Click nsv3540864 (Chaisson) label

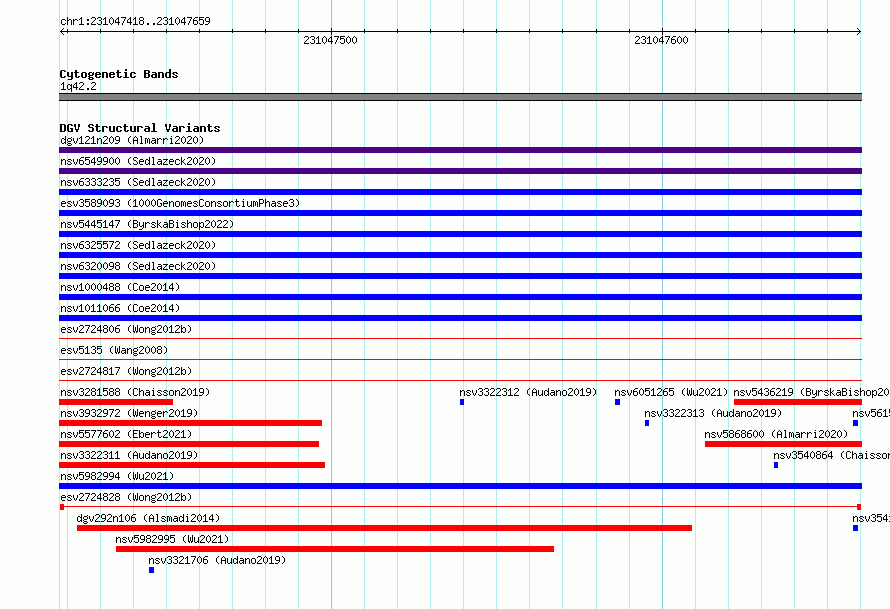(831, 455)
